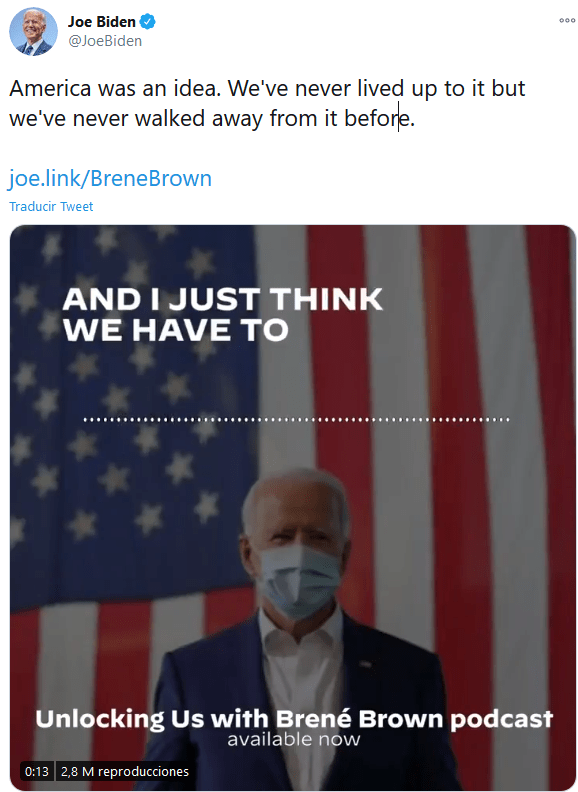Click the 2,8 M reproducciones view count

point(124,771)
